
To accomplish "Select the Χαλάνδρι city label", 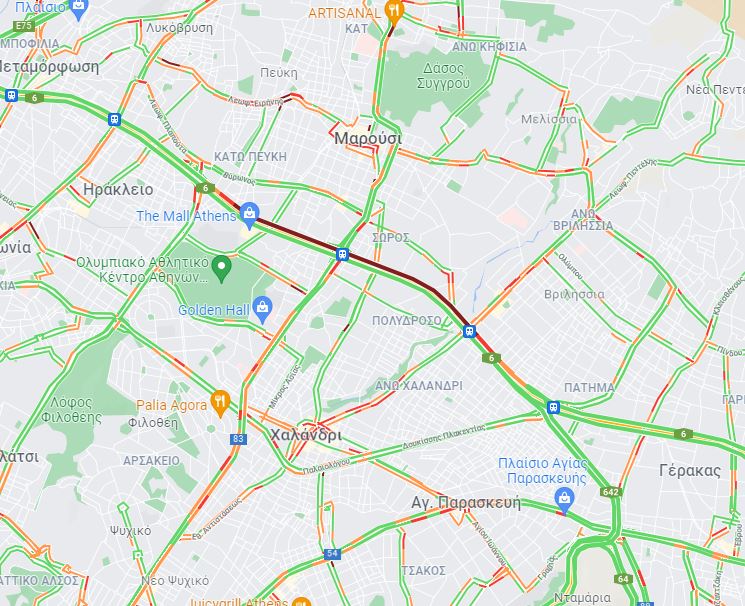I will tap(306, 434).
